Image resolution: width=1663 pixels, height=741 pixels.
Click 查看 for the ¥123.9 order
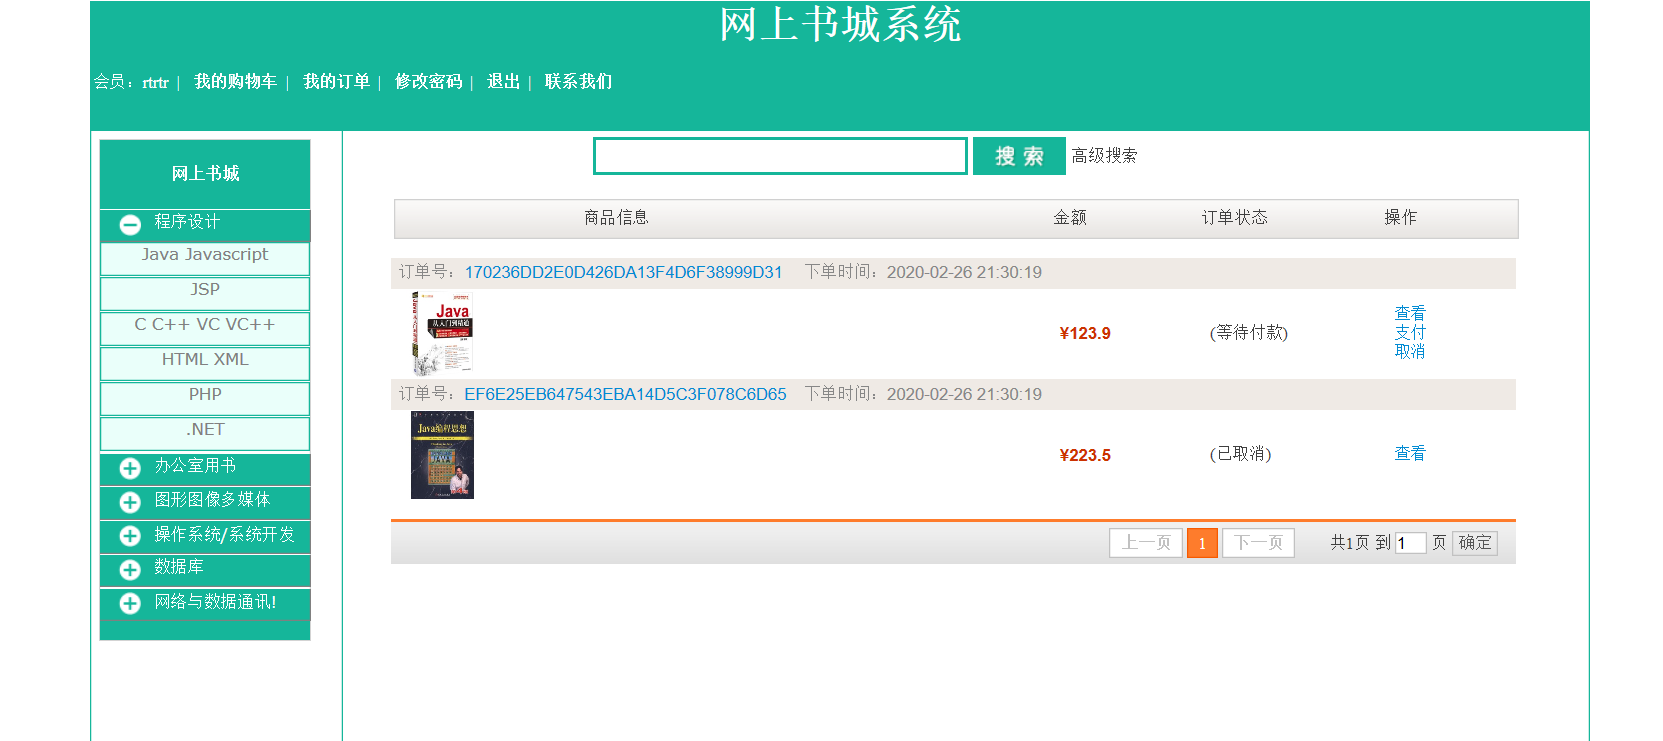(1410, 313)
